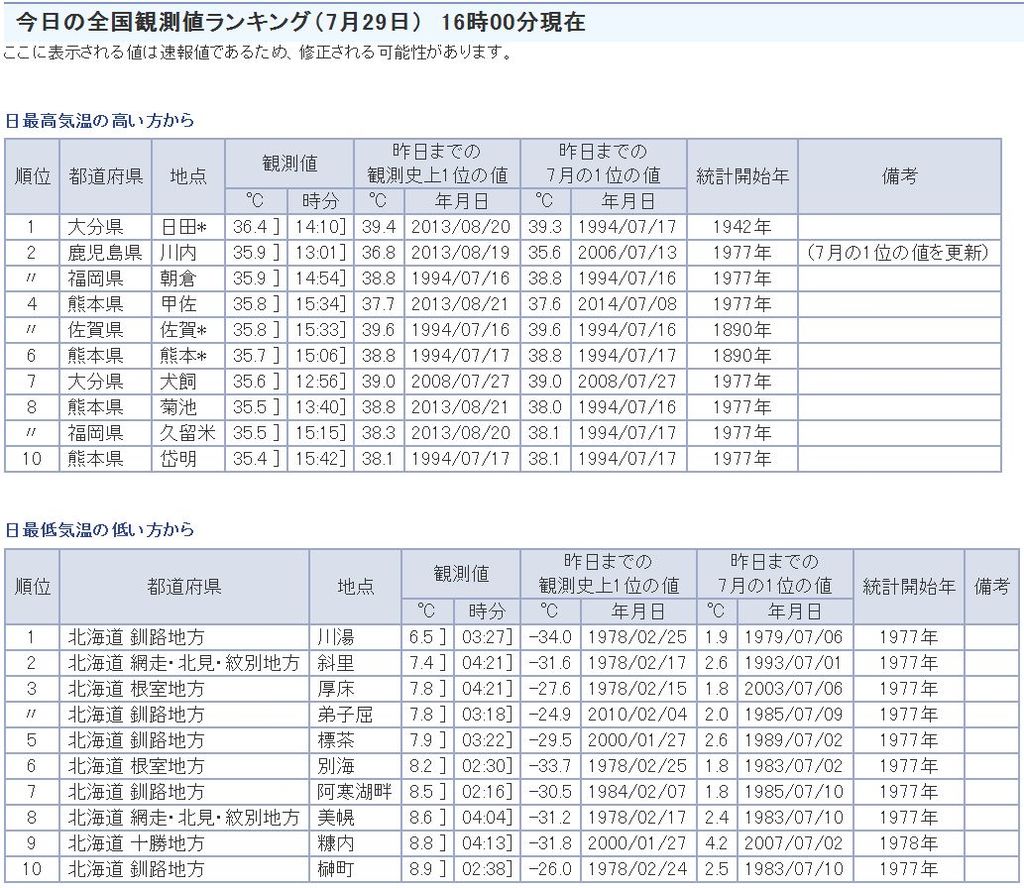Open the 川湯 observation point

[x=335, y=636]
